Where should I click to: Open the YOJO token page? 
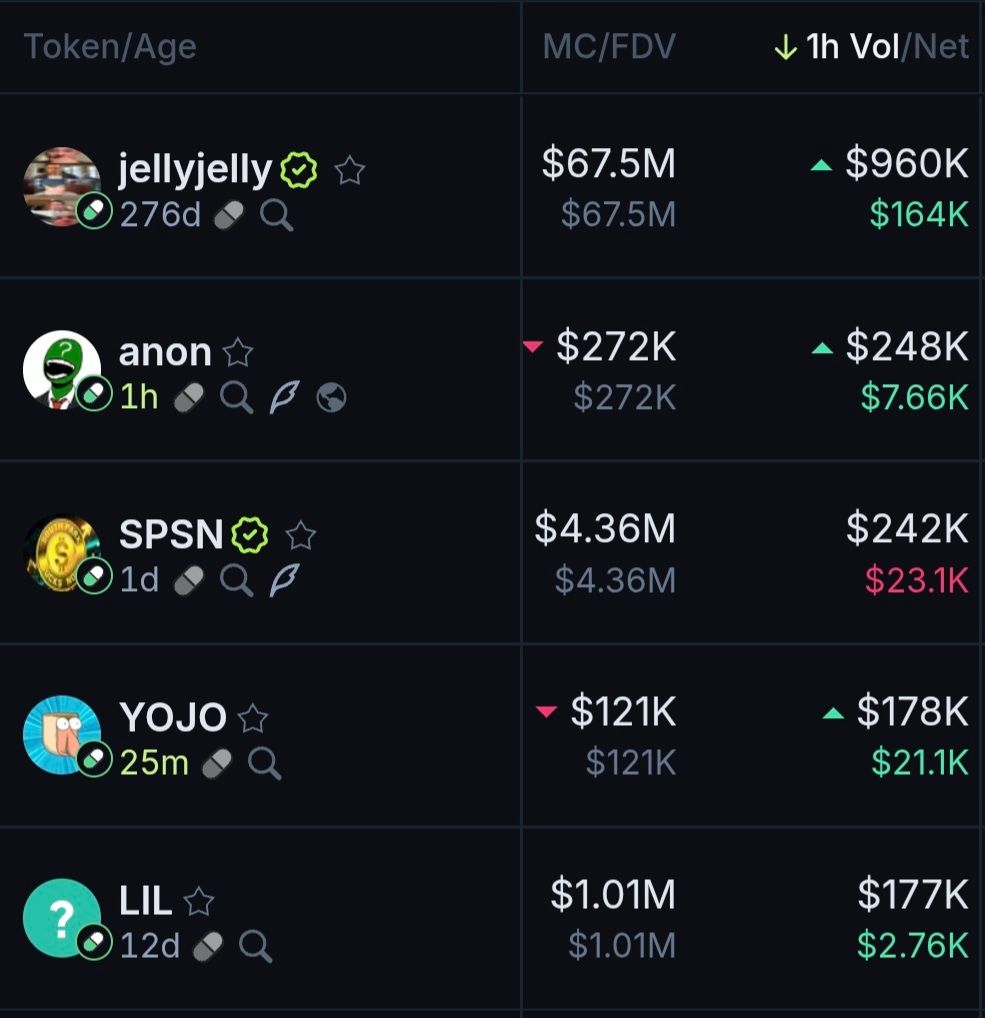[x=173, y=717]
